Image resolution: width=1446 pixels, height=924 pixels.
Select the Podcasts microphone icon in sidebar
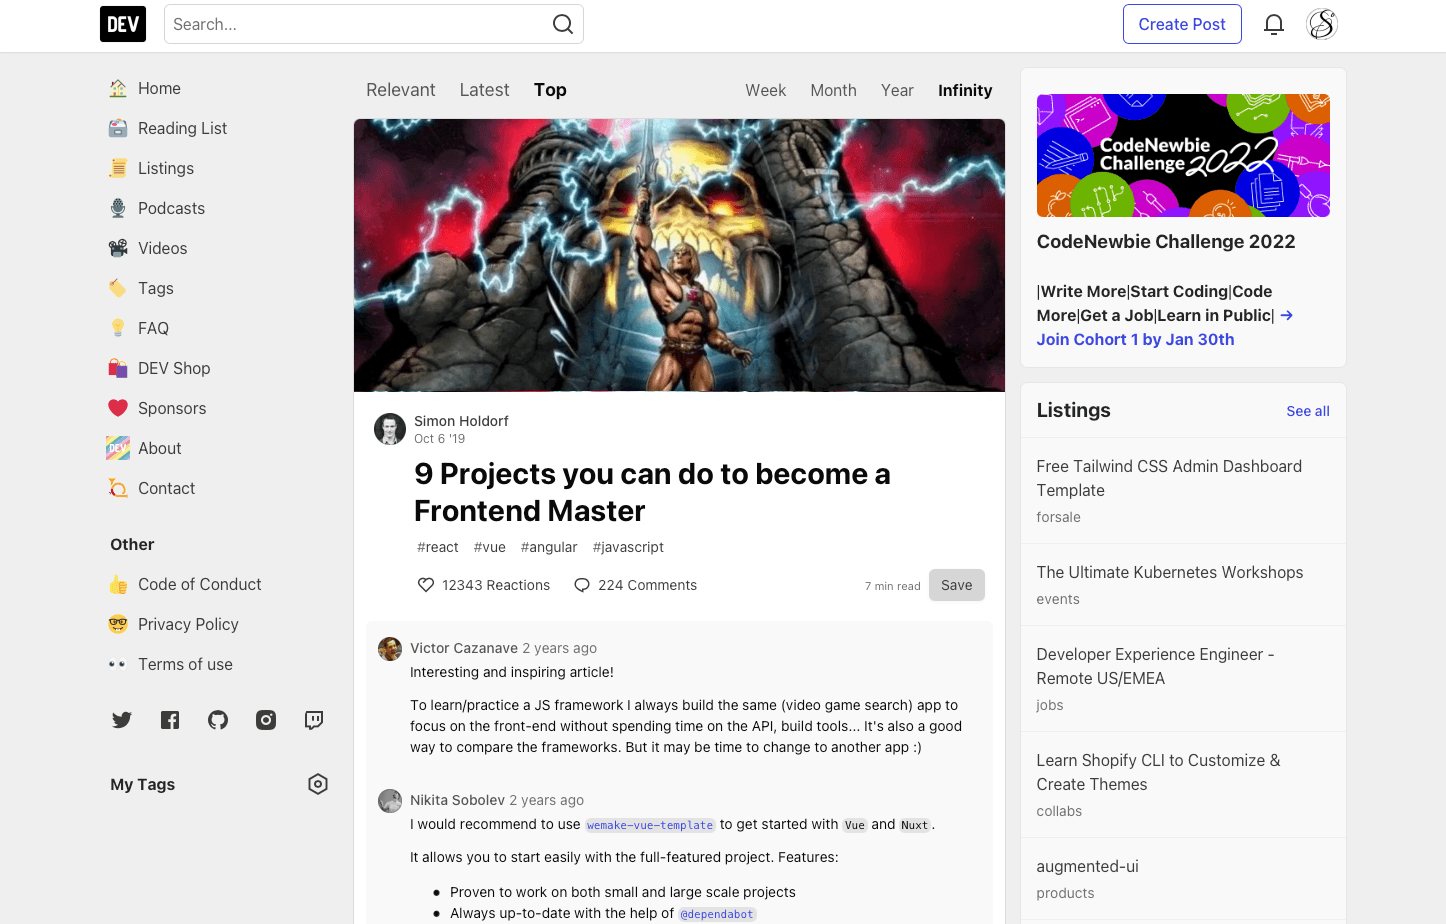[117, 208]
